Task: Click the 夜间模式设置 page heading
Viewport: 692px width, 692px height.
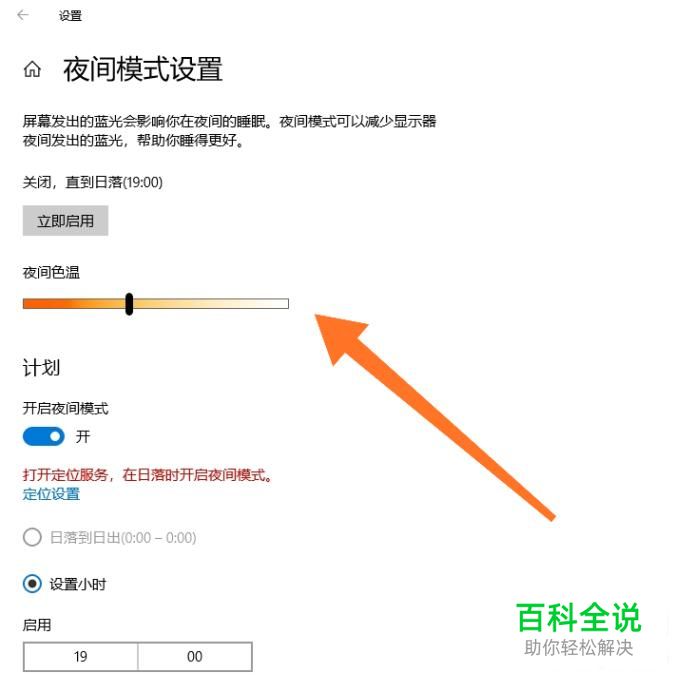Action: click(x=143, y=69)
